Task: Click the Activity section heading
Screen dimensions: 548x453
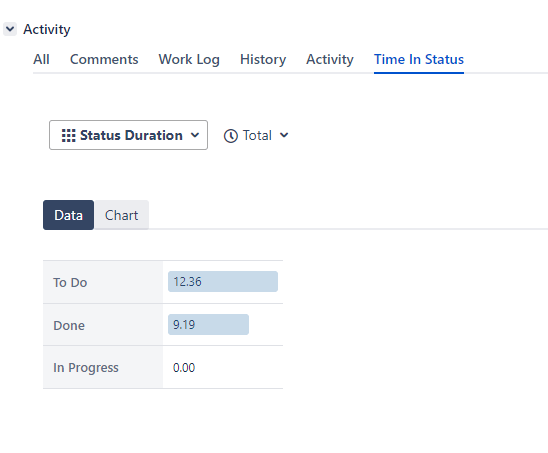Action: pyautogui.click(x=47, y=29)
